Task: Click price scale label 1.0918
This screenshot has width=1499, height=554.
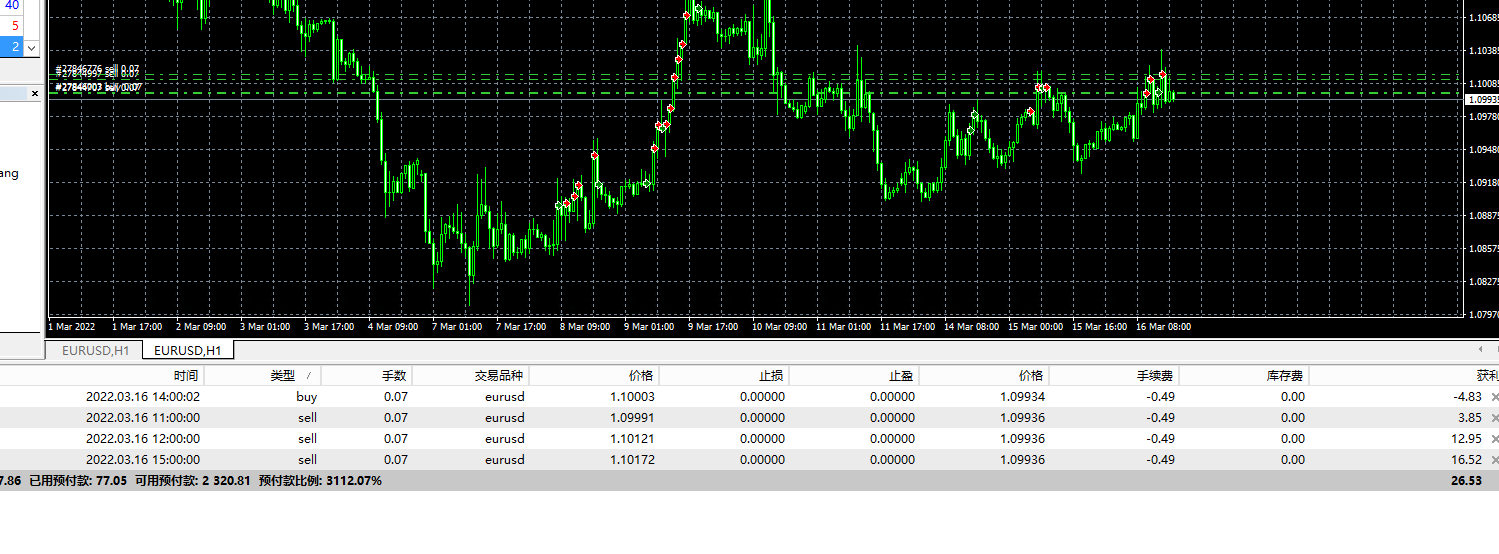Action: 1483,183
